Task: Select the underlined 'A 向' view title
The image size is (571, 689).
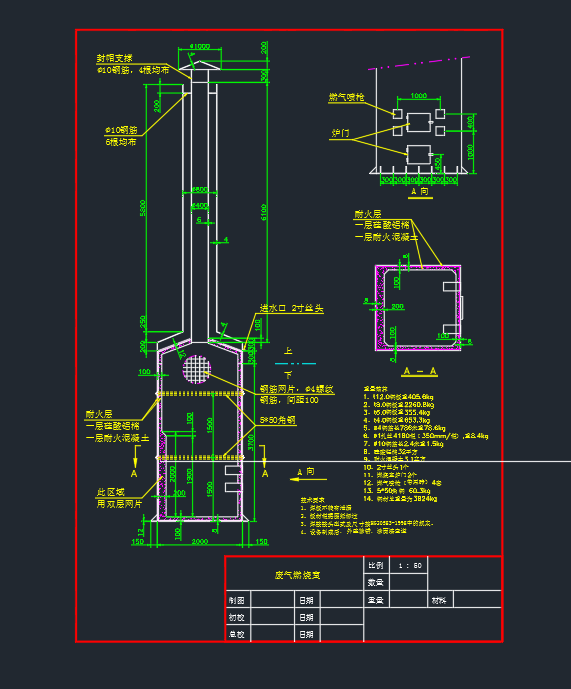Action: 420,192
